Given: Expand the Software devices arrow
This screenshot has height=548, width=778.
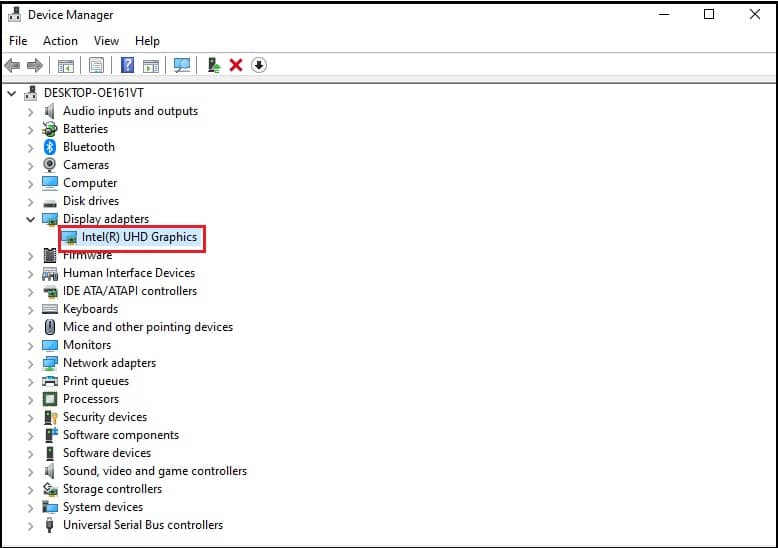Looking at the screenshot, I should pos(31,453).
